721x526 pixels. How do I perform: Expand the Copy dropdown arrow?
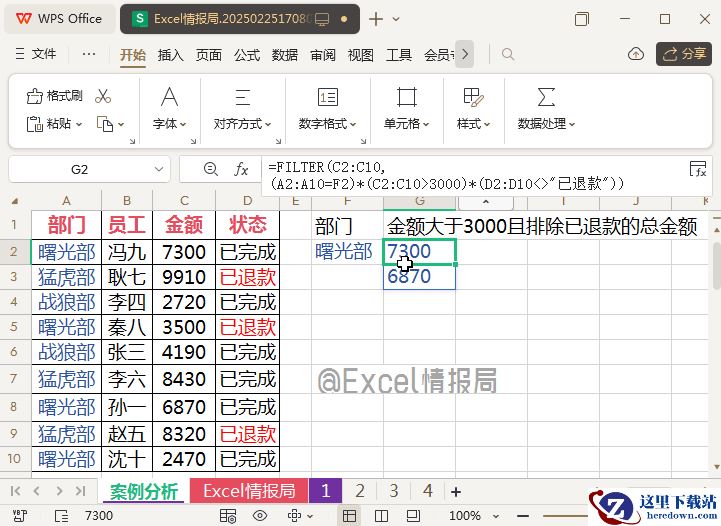click(121, 124)
